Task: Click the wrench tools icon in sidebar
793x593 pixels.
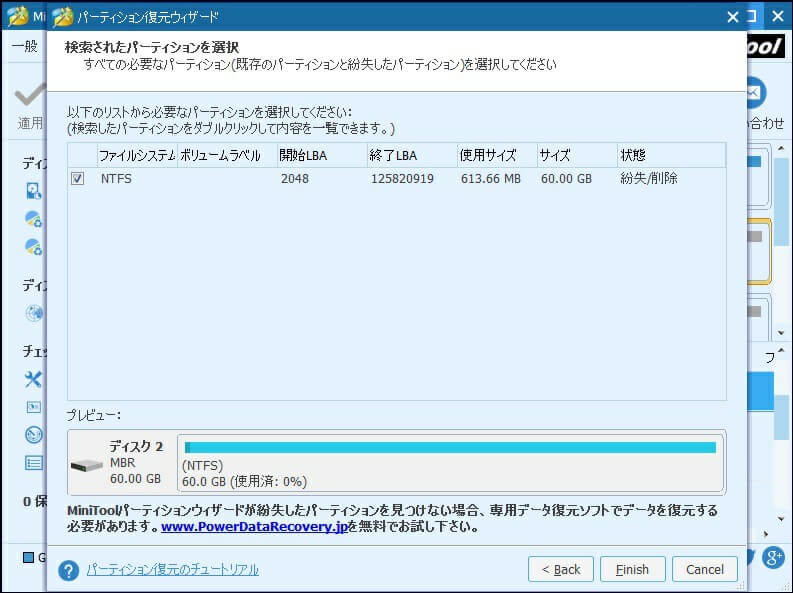Action: pyautogui.click(x=33, y=379)
